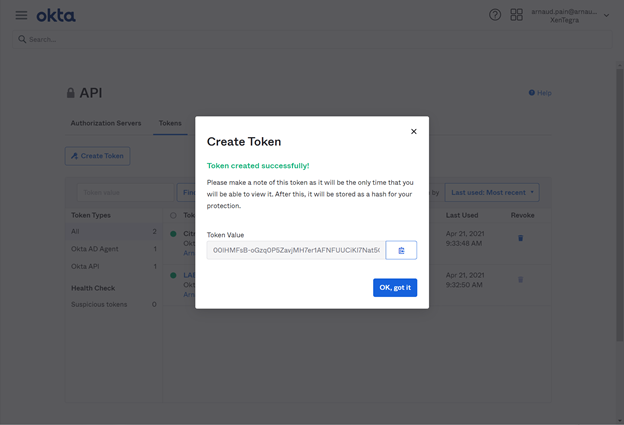
Task: Show Suspicious tokens health check
Action: point(99,304)
